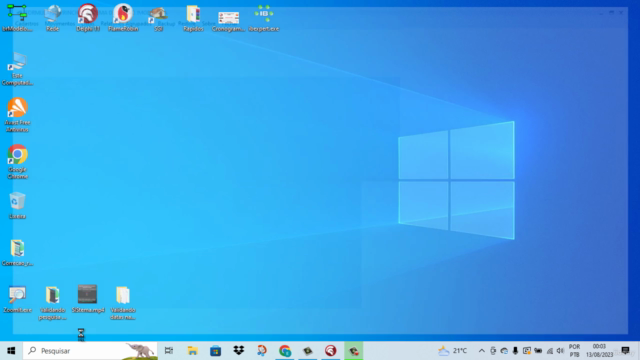Open the Validando pesquisa folder
The width and height of the screenshot is (640, 360).
[53, 303]
